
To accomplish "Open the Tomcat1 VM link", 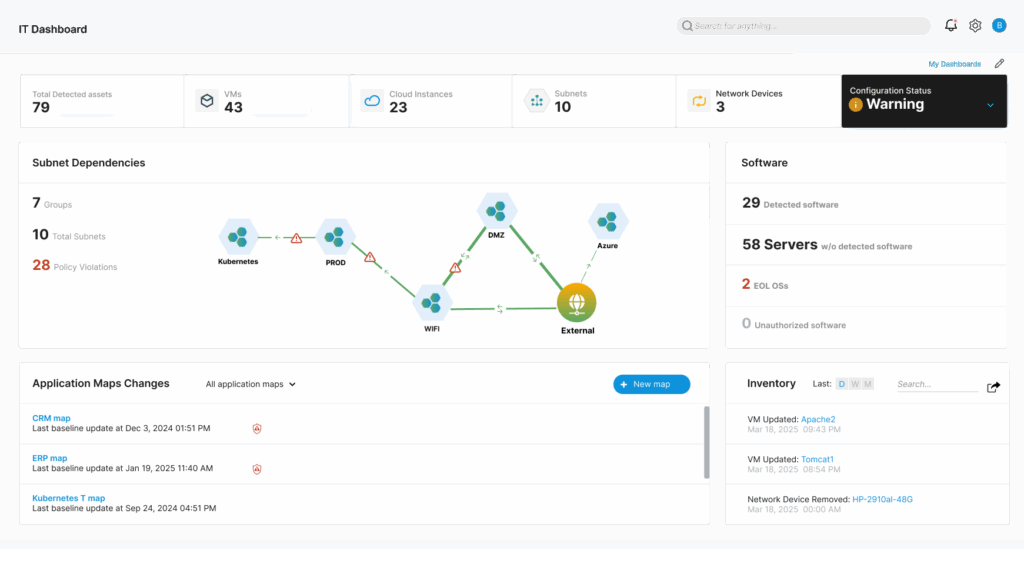I will pos(817,460).
